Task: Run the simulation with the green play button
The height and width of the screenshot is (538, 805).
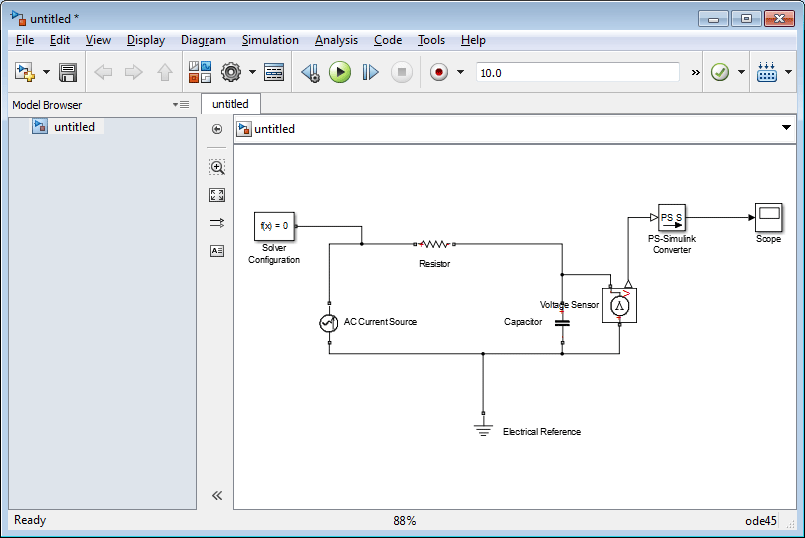Action: [x=340, y=72]
